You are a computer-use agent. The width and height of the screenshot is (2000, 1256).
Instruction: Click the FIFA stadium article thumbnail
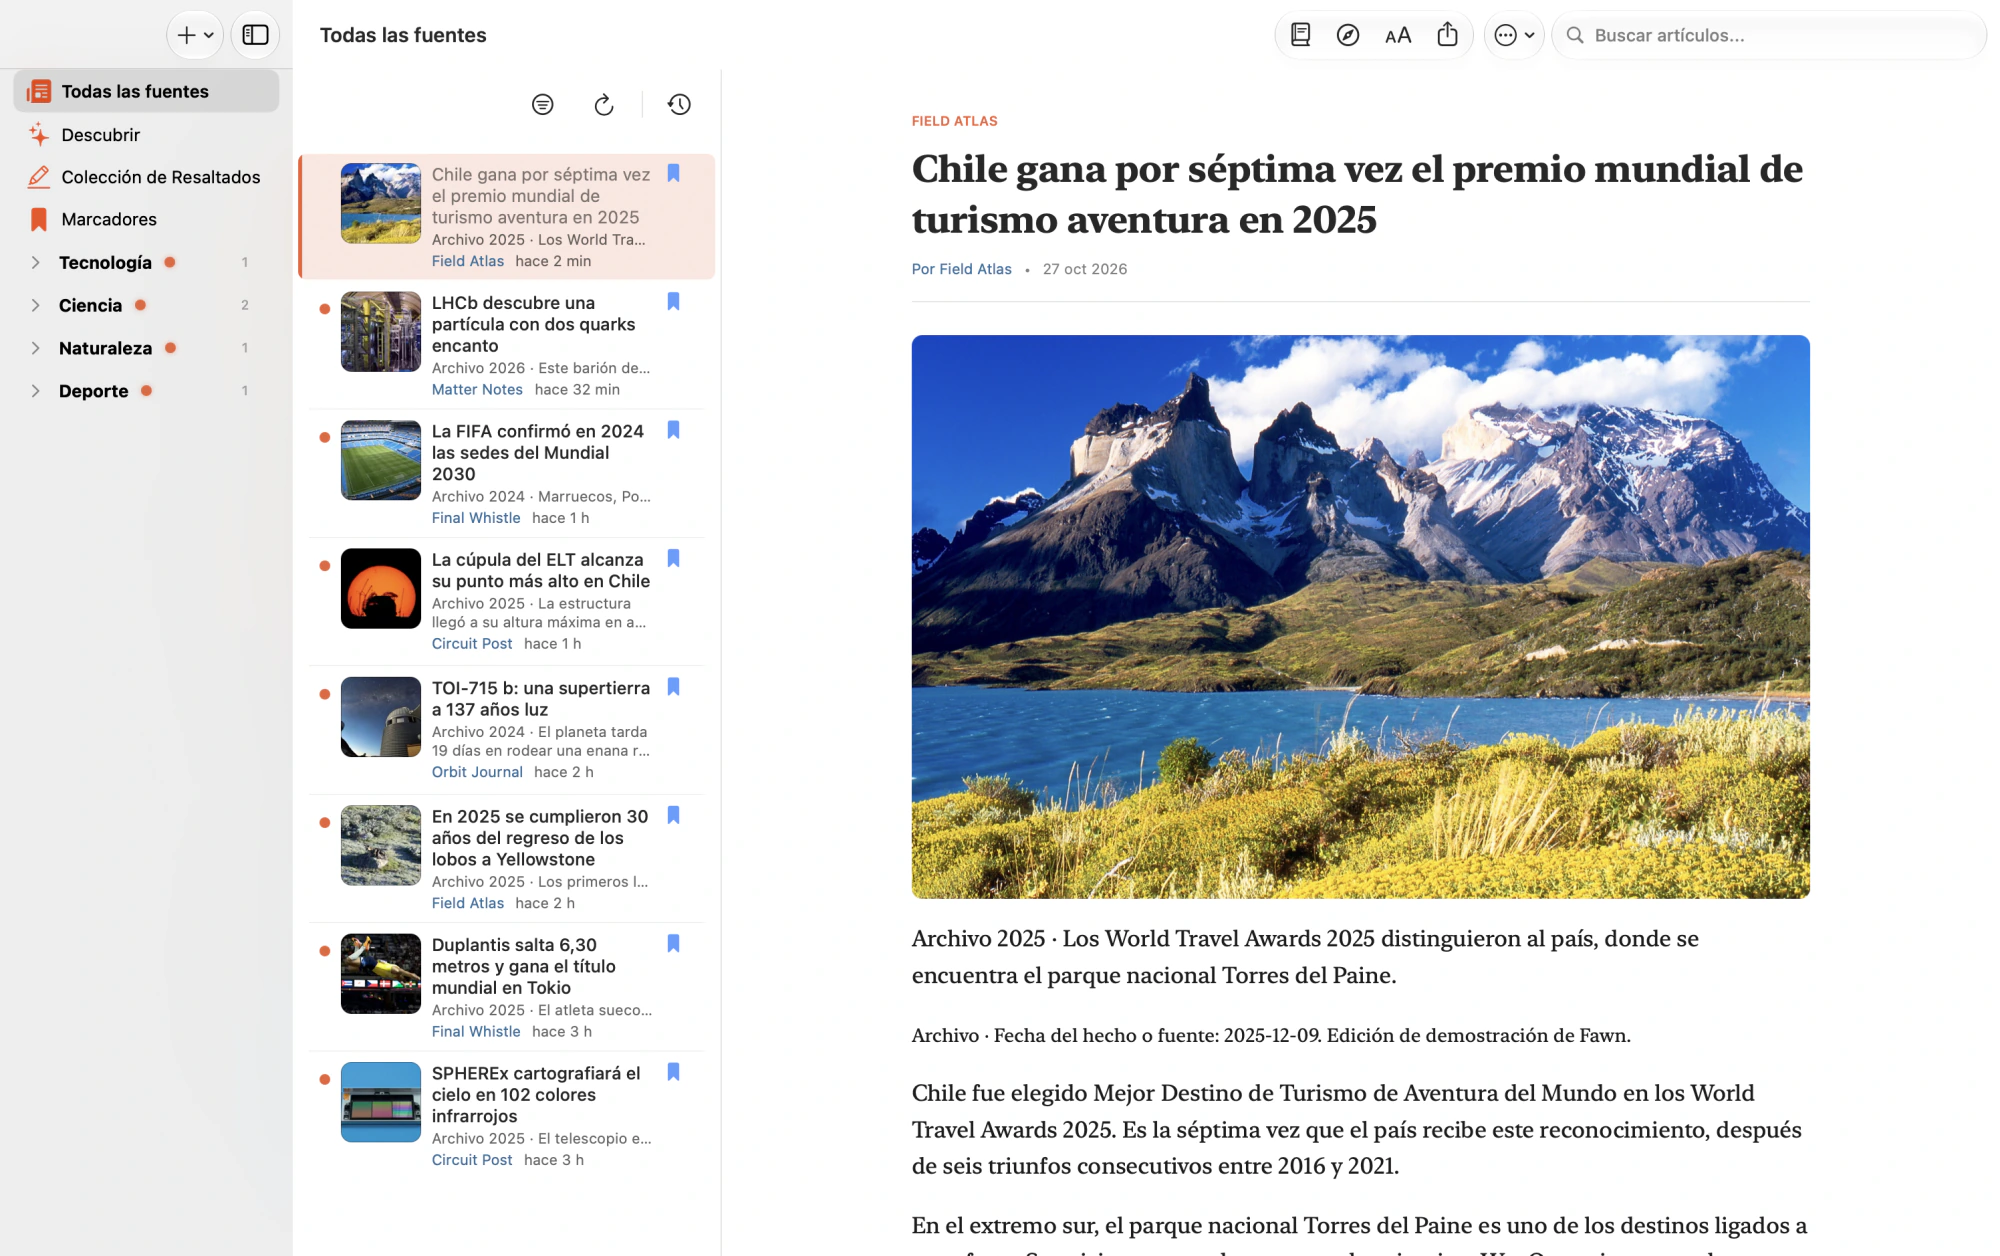pos(380,460)
